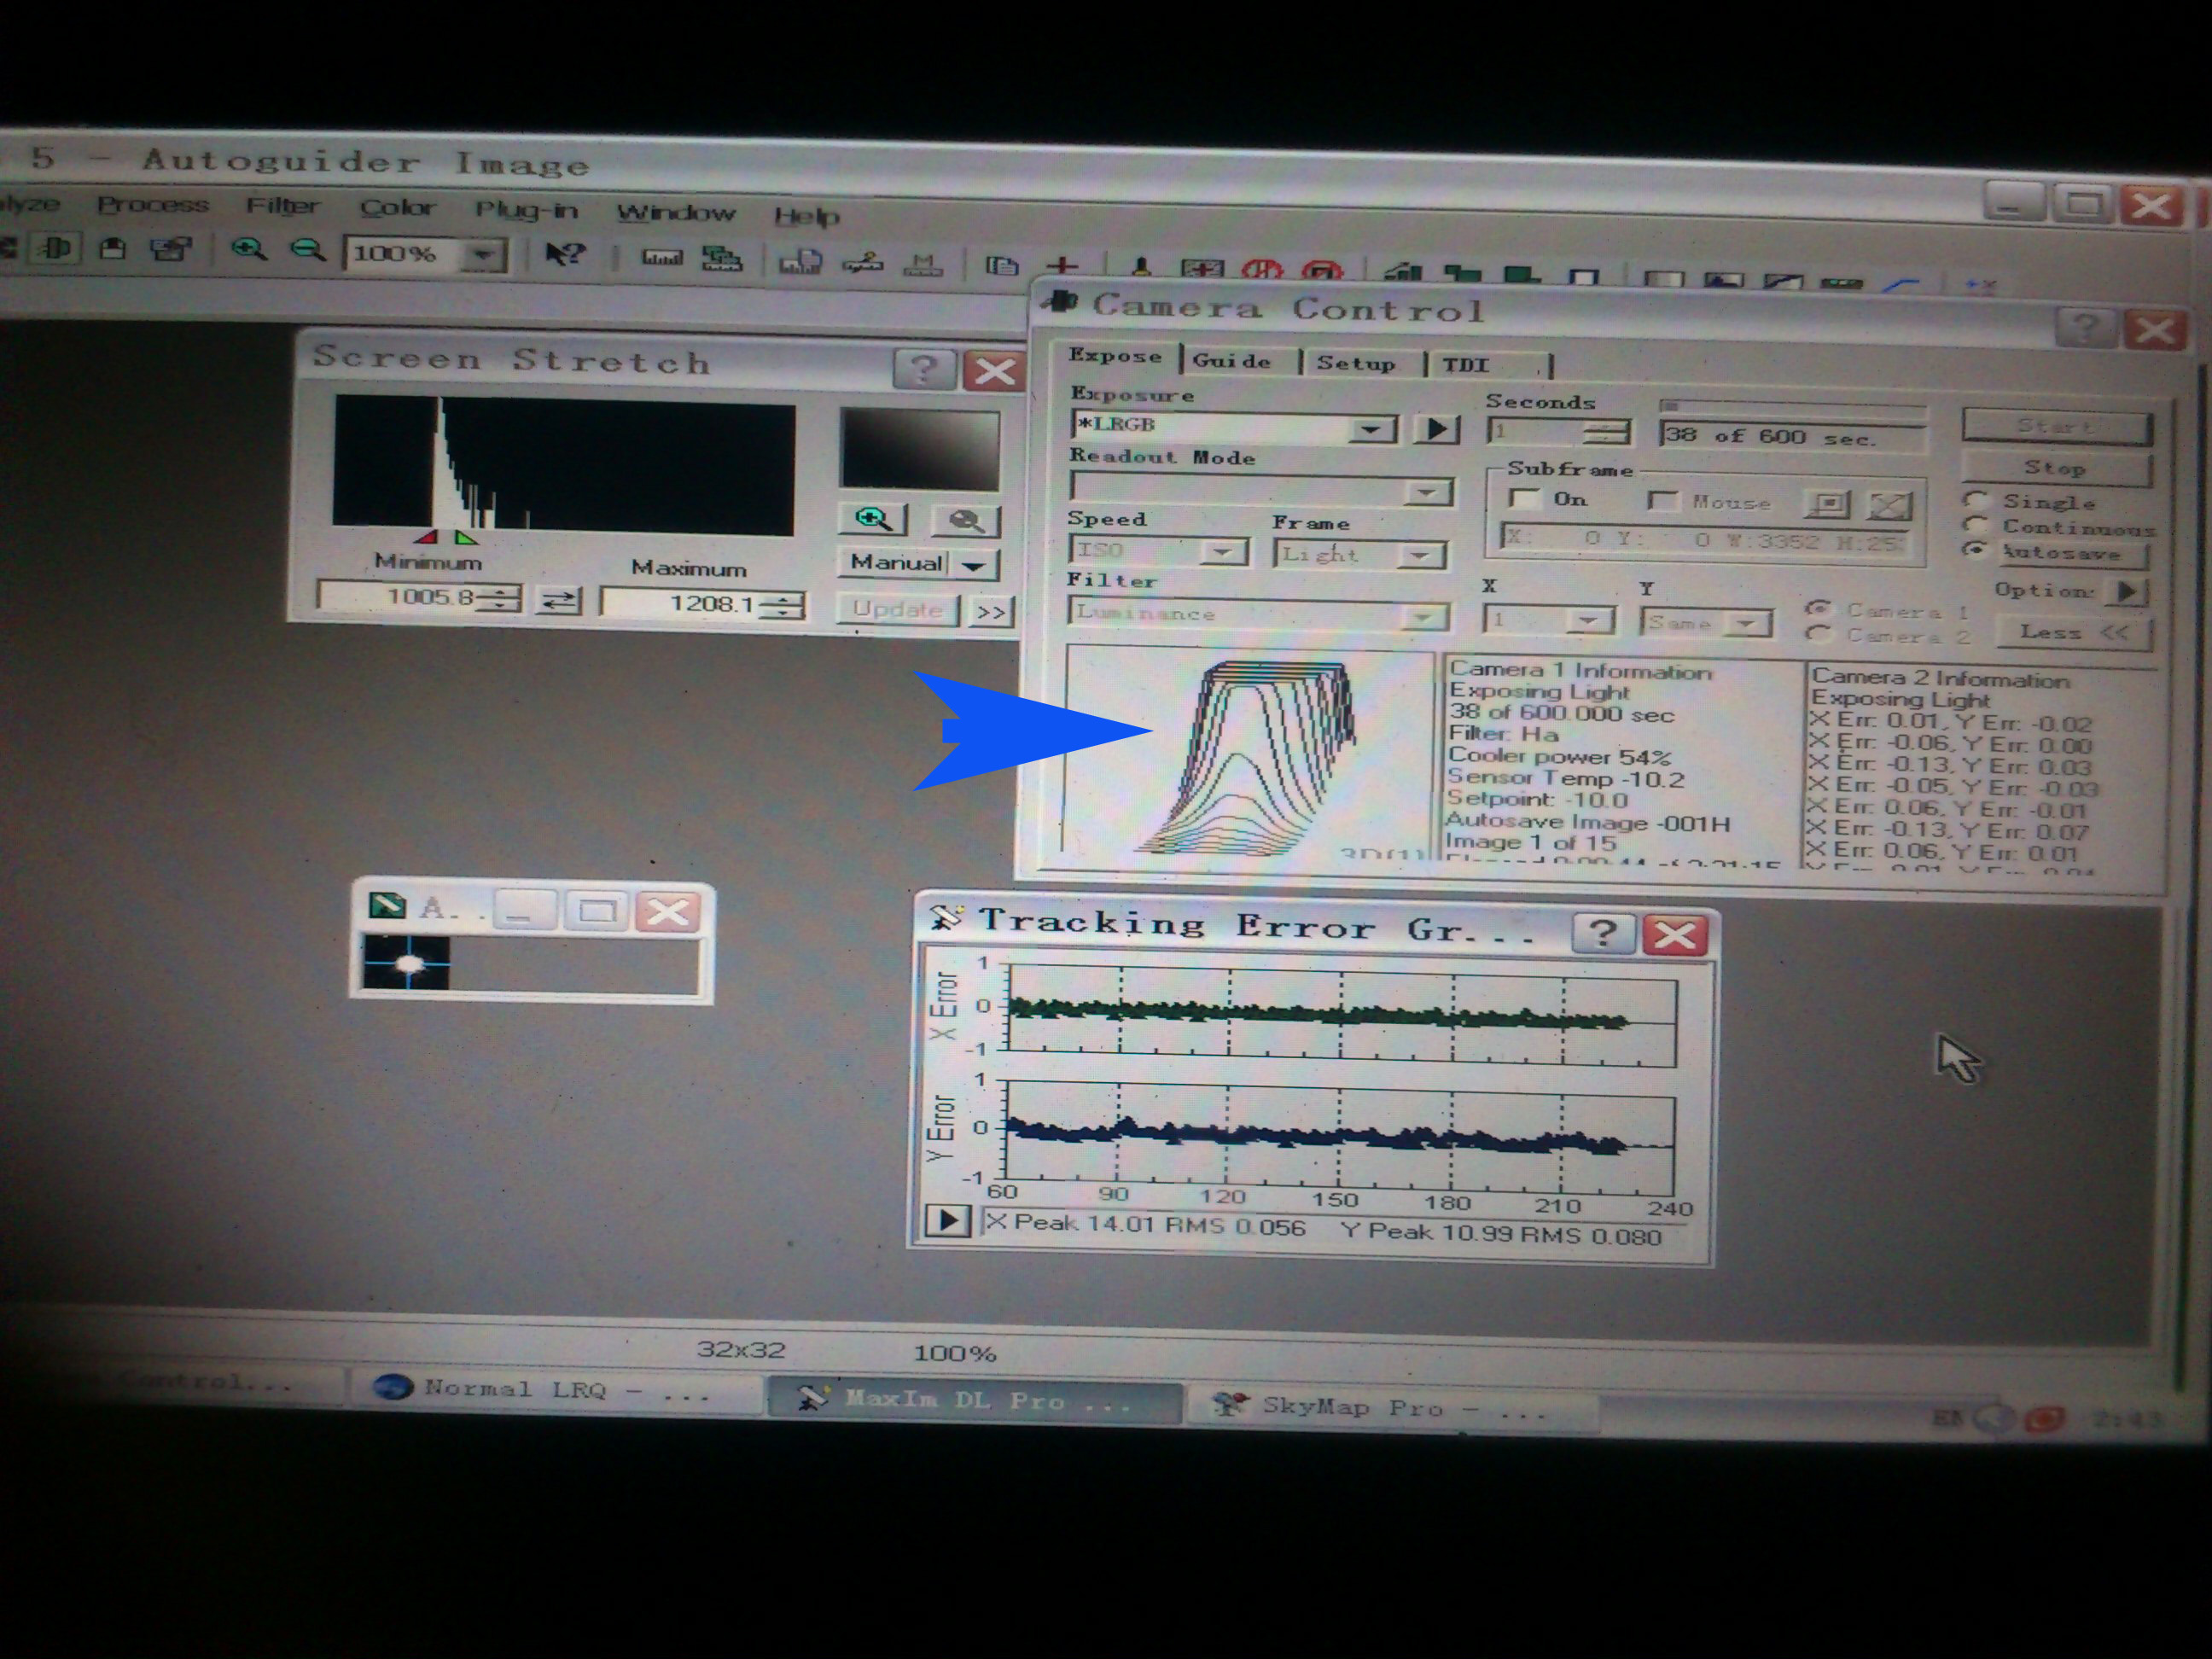Click Screen Stretch help question mark

[923, 369]
